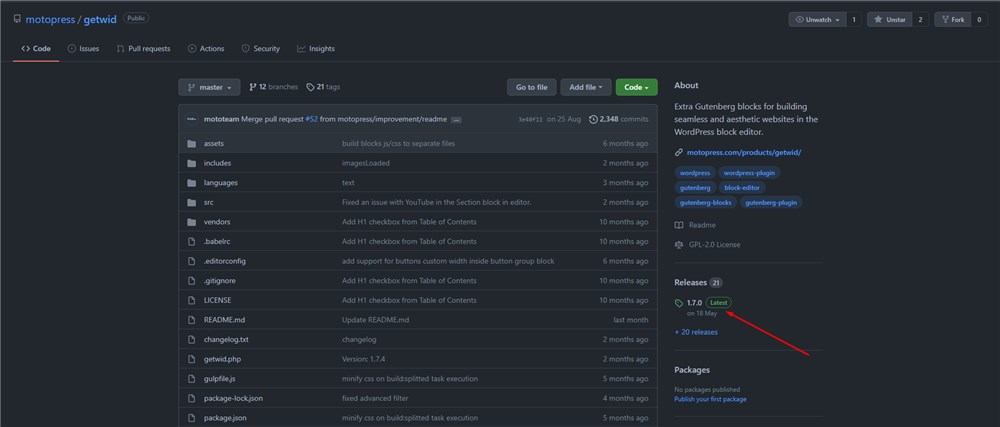
Task: Open the 21 tags link
Action: point(323,87)
